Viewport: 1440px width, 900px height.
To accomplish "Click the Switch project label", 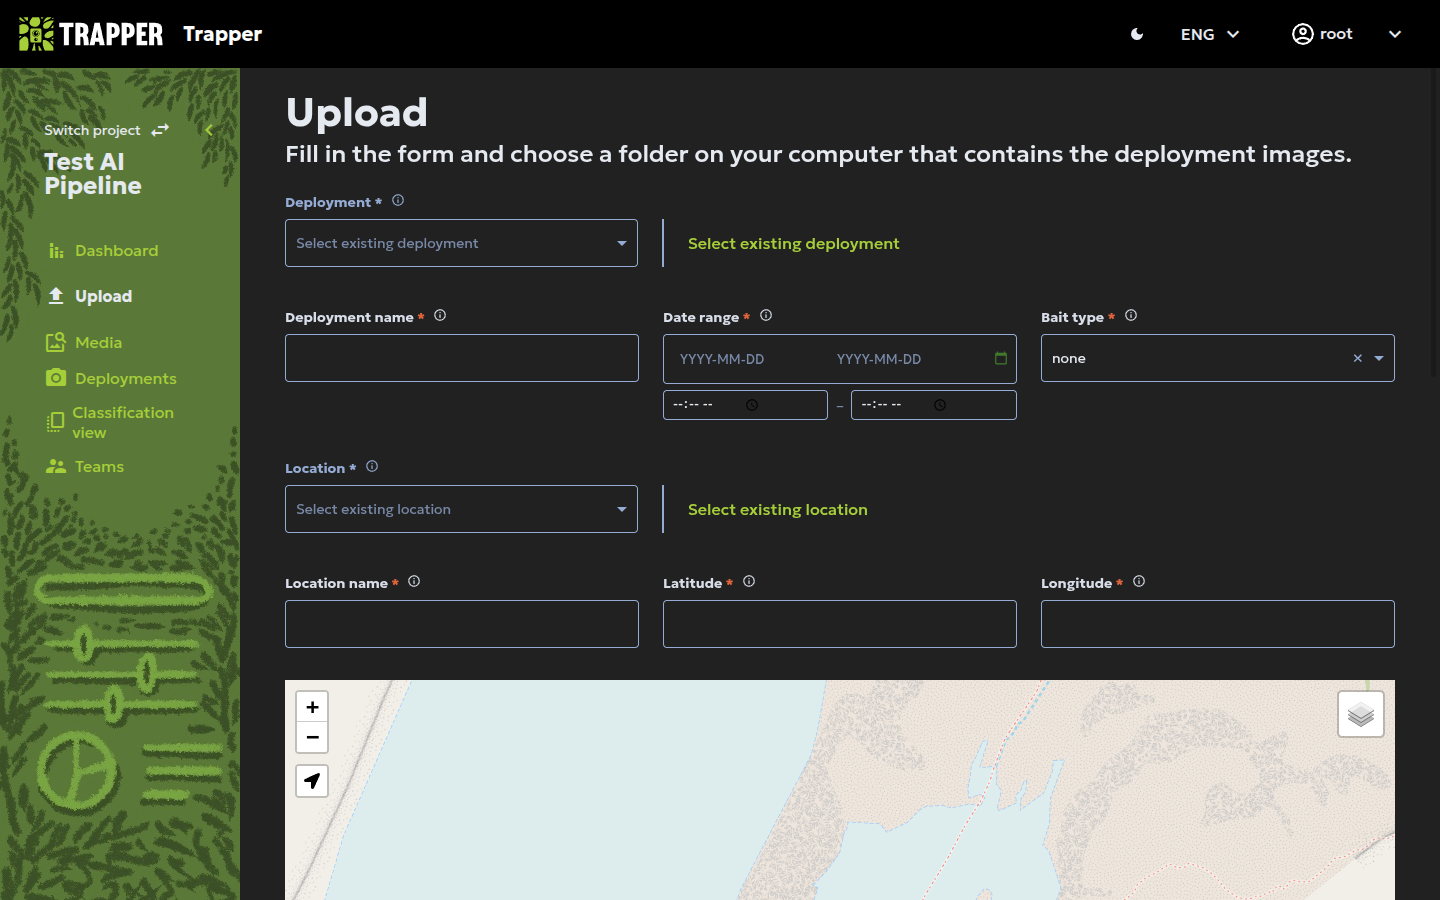I will (x=92, y=130).
